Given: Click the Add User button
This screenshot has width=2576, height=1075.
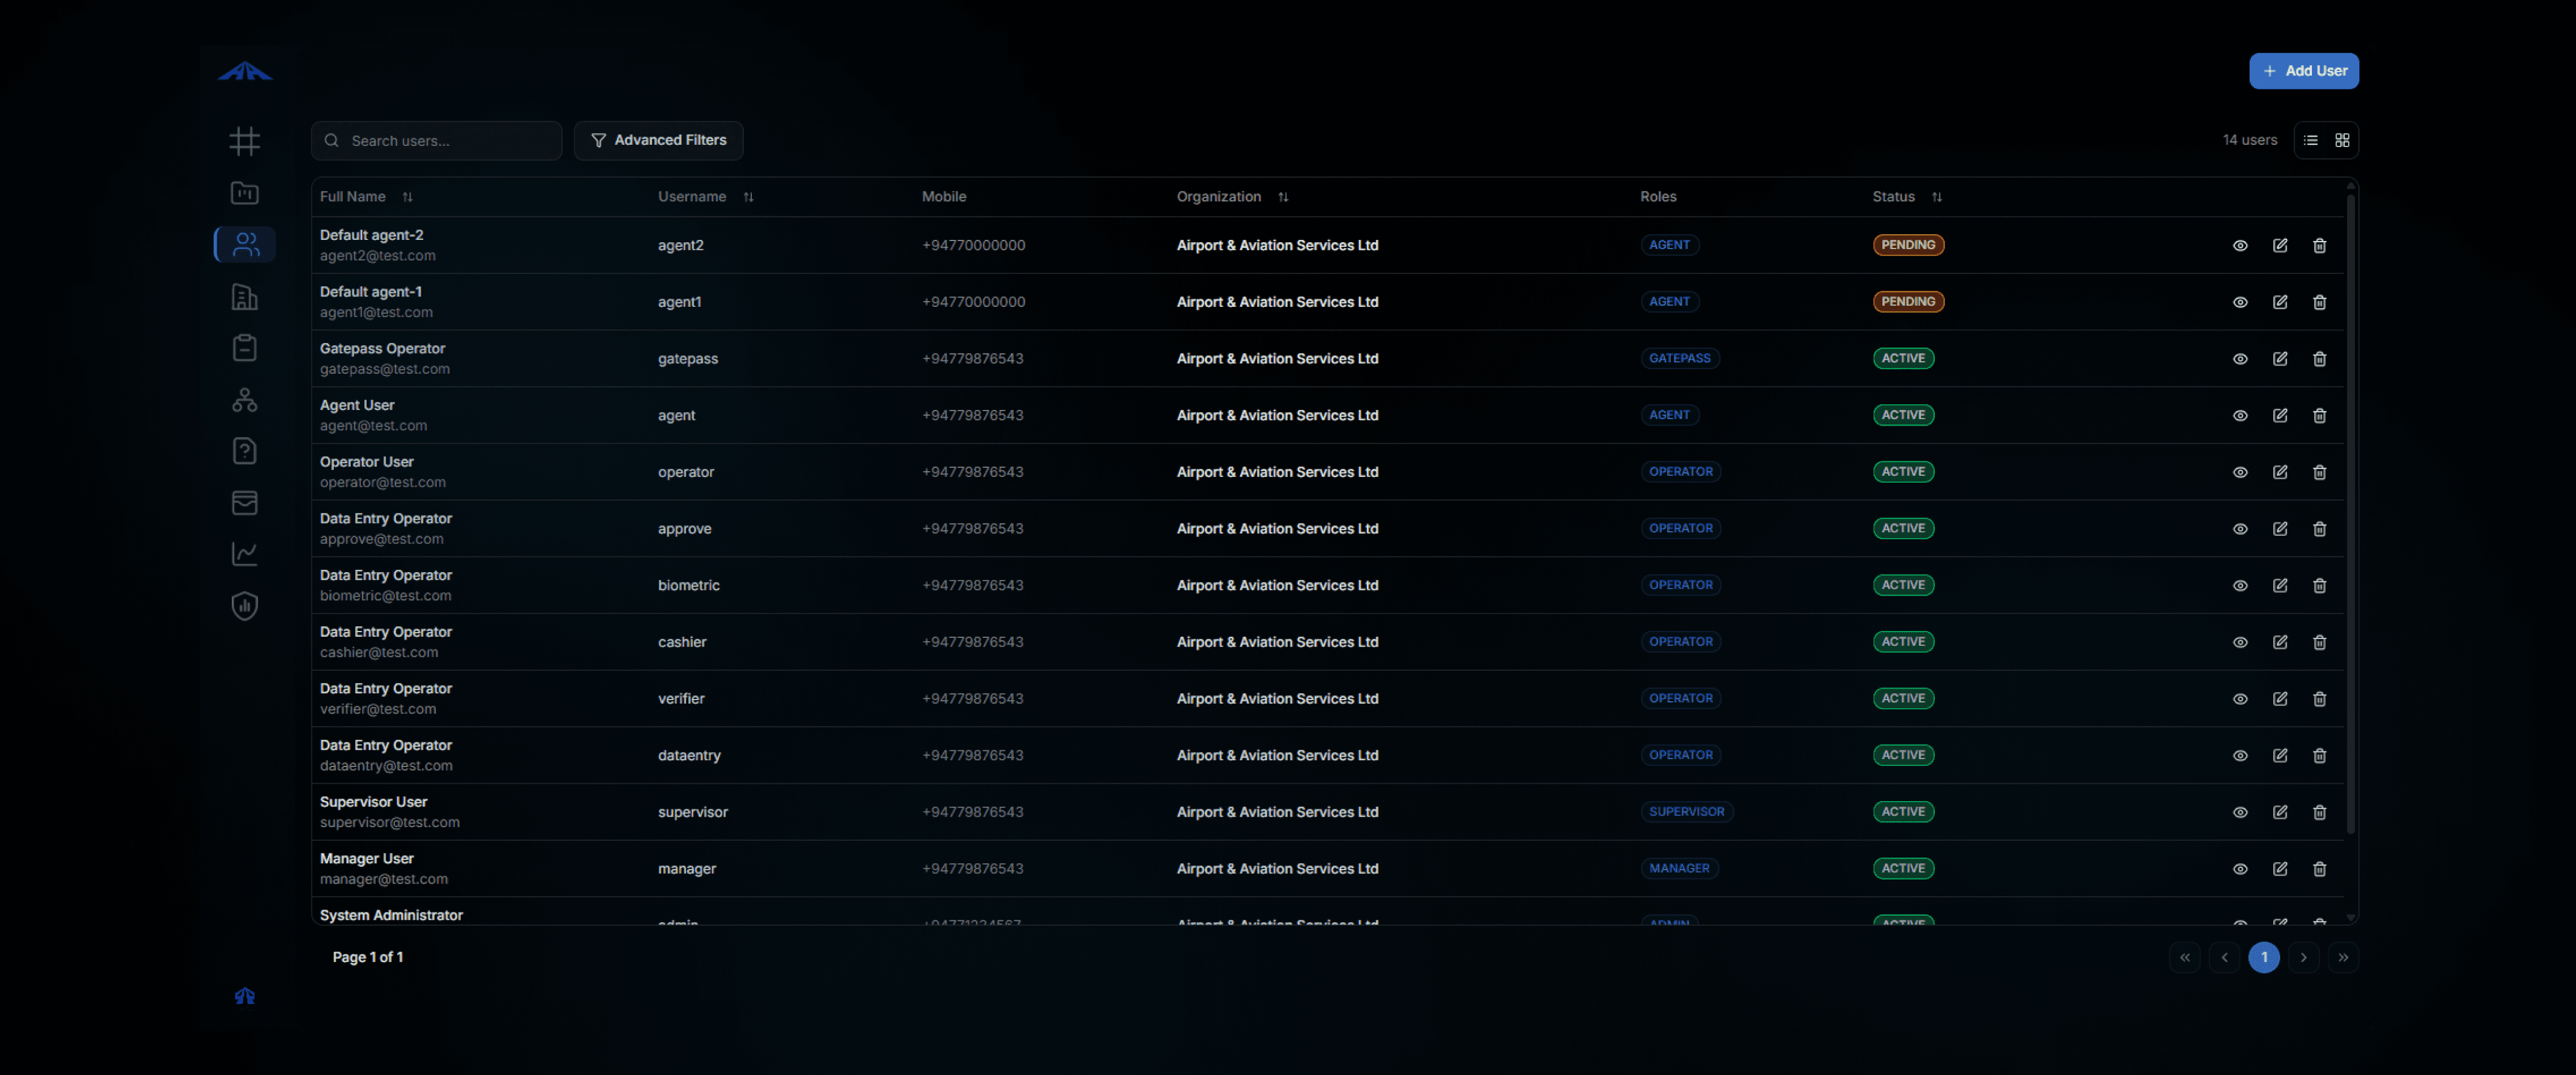Looking at the screenshot, I should point(2303,71).
